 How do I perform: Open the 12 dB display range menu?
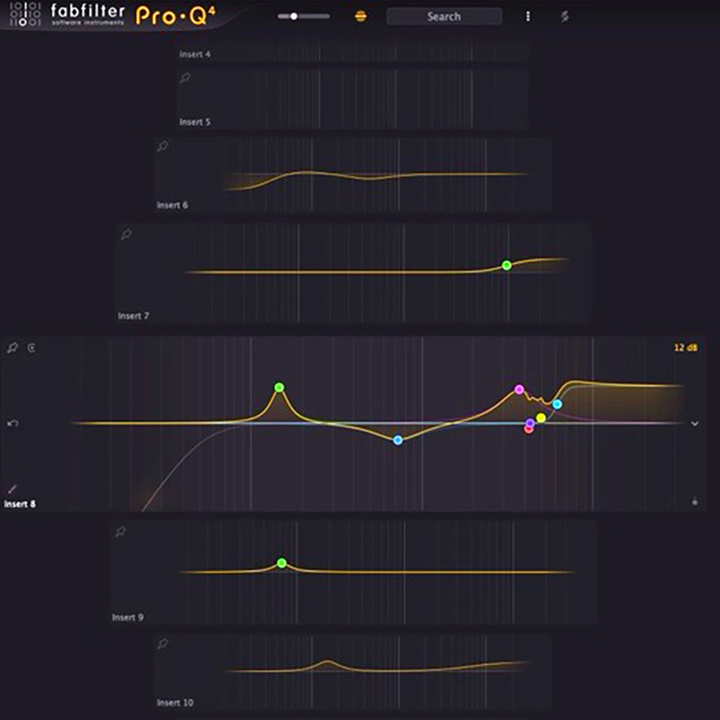click(685, 348)
